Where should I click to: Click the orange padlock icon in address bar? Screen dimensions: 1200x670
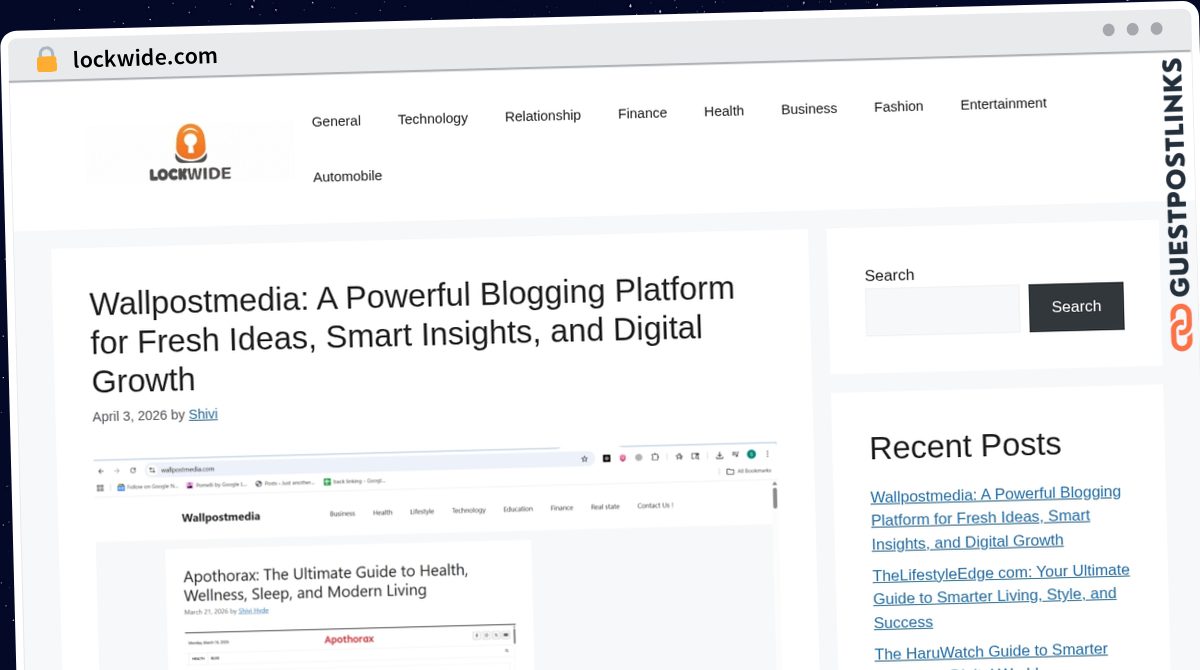coord(46,59)
